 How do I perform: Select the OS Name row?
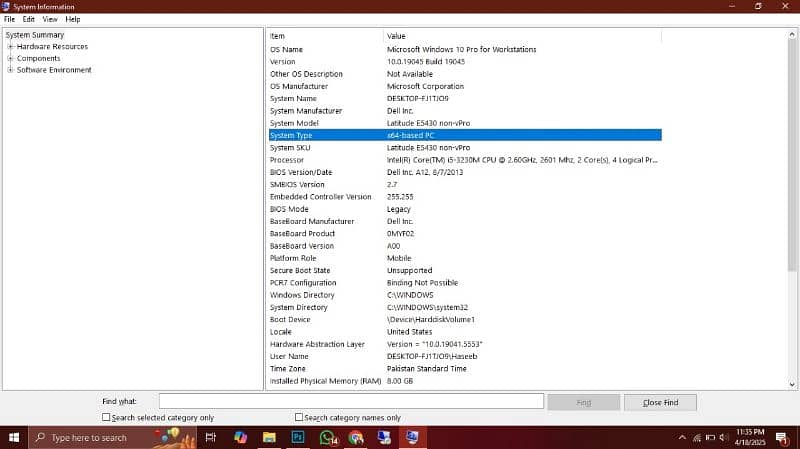[x=465, y=49]
